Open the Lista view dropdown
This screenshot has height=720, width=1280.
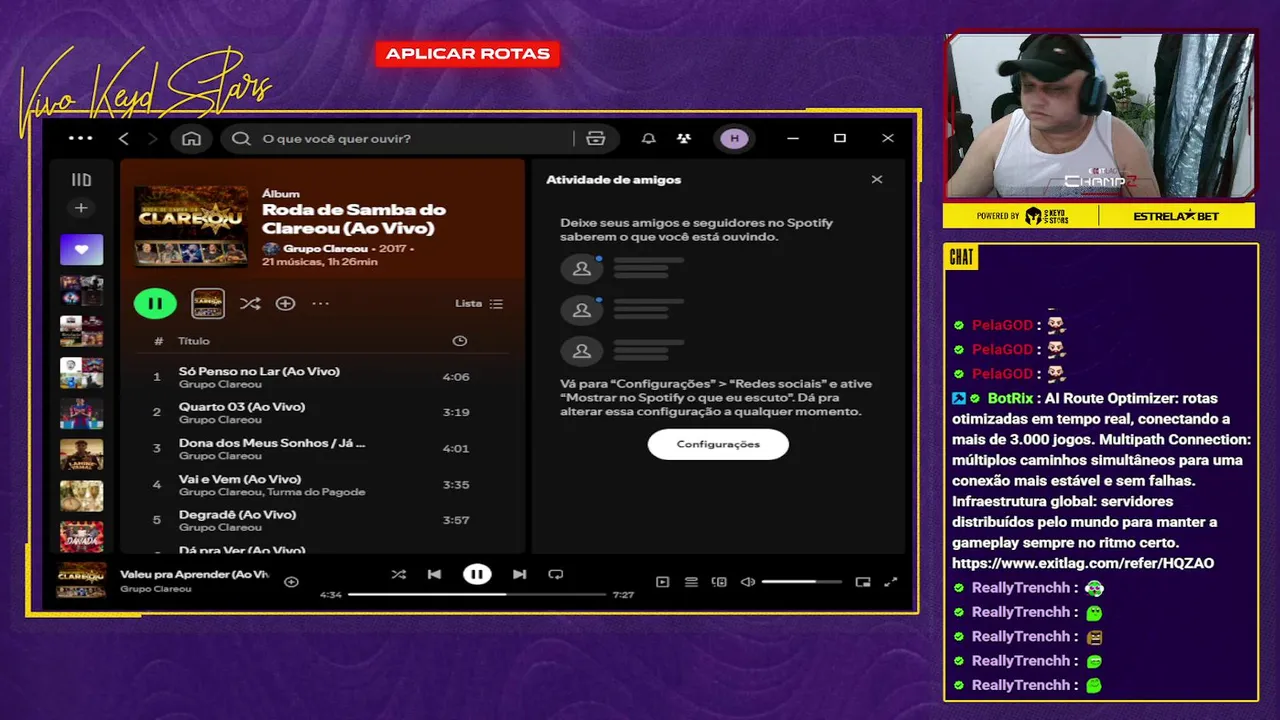pyautogui.click(x=479, y=303)
